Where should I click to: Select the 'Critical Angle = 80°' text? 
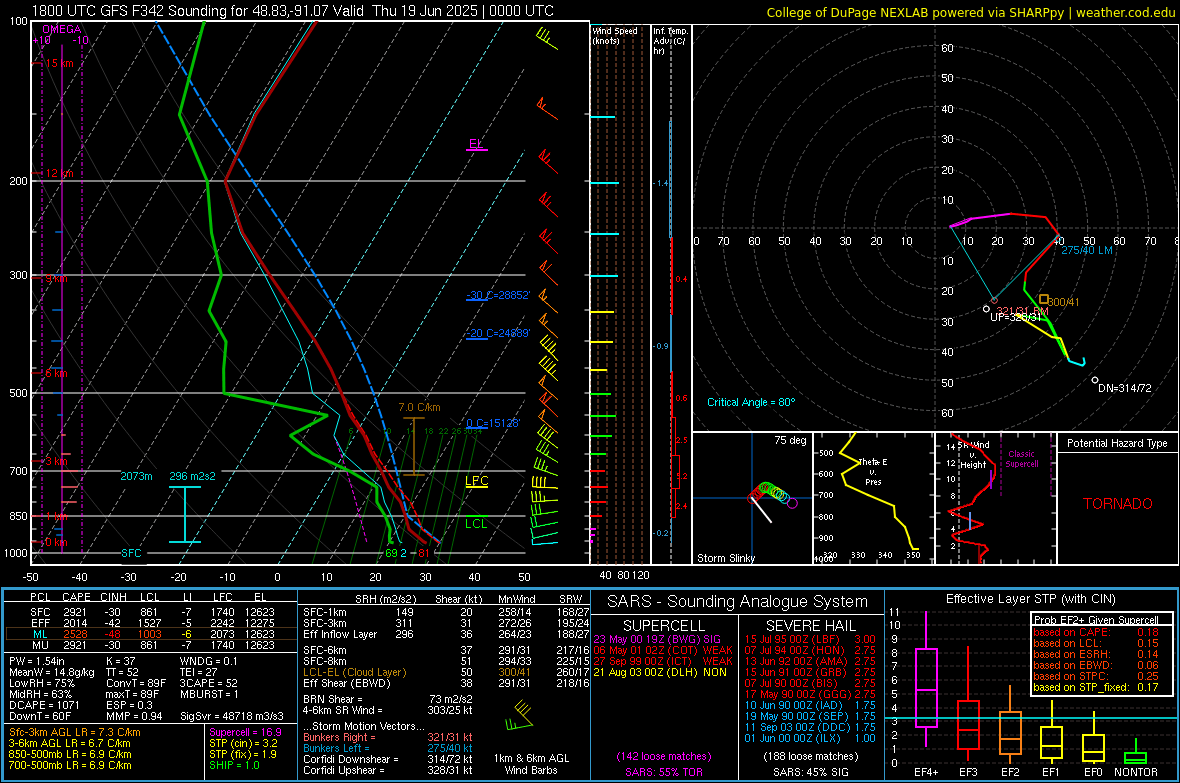tap(751, 402)
